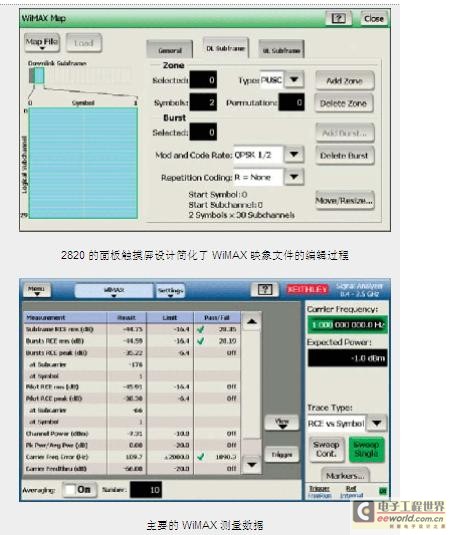Select the Subframe RCE rms row
Screen dimensions: 450x535
(x=132, y=329)
